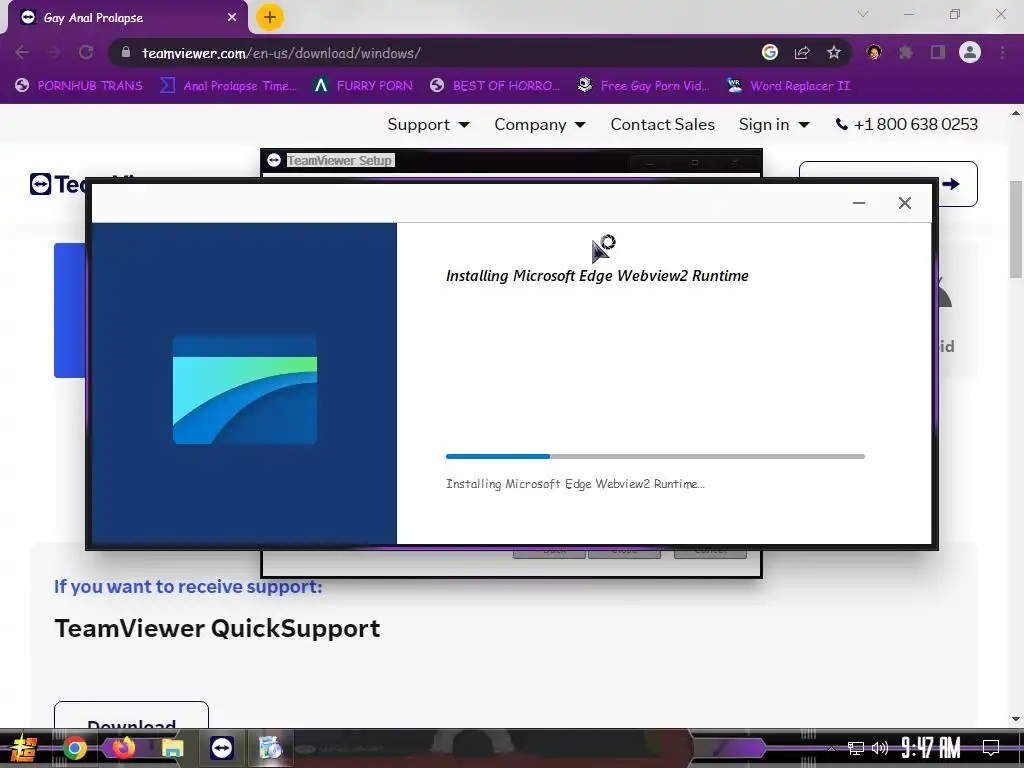The height and width of the screenshot is (768, 1024).
Task: Click the "TeamViewer QuickSupport" heading
Action: coord(217,628)
